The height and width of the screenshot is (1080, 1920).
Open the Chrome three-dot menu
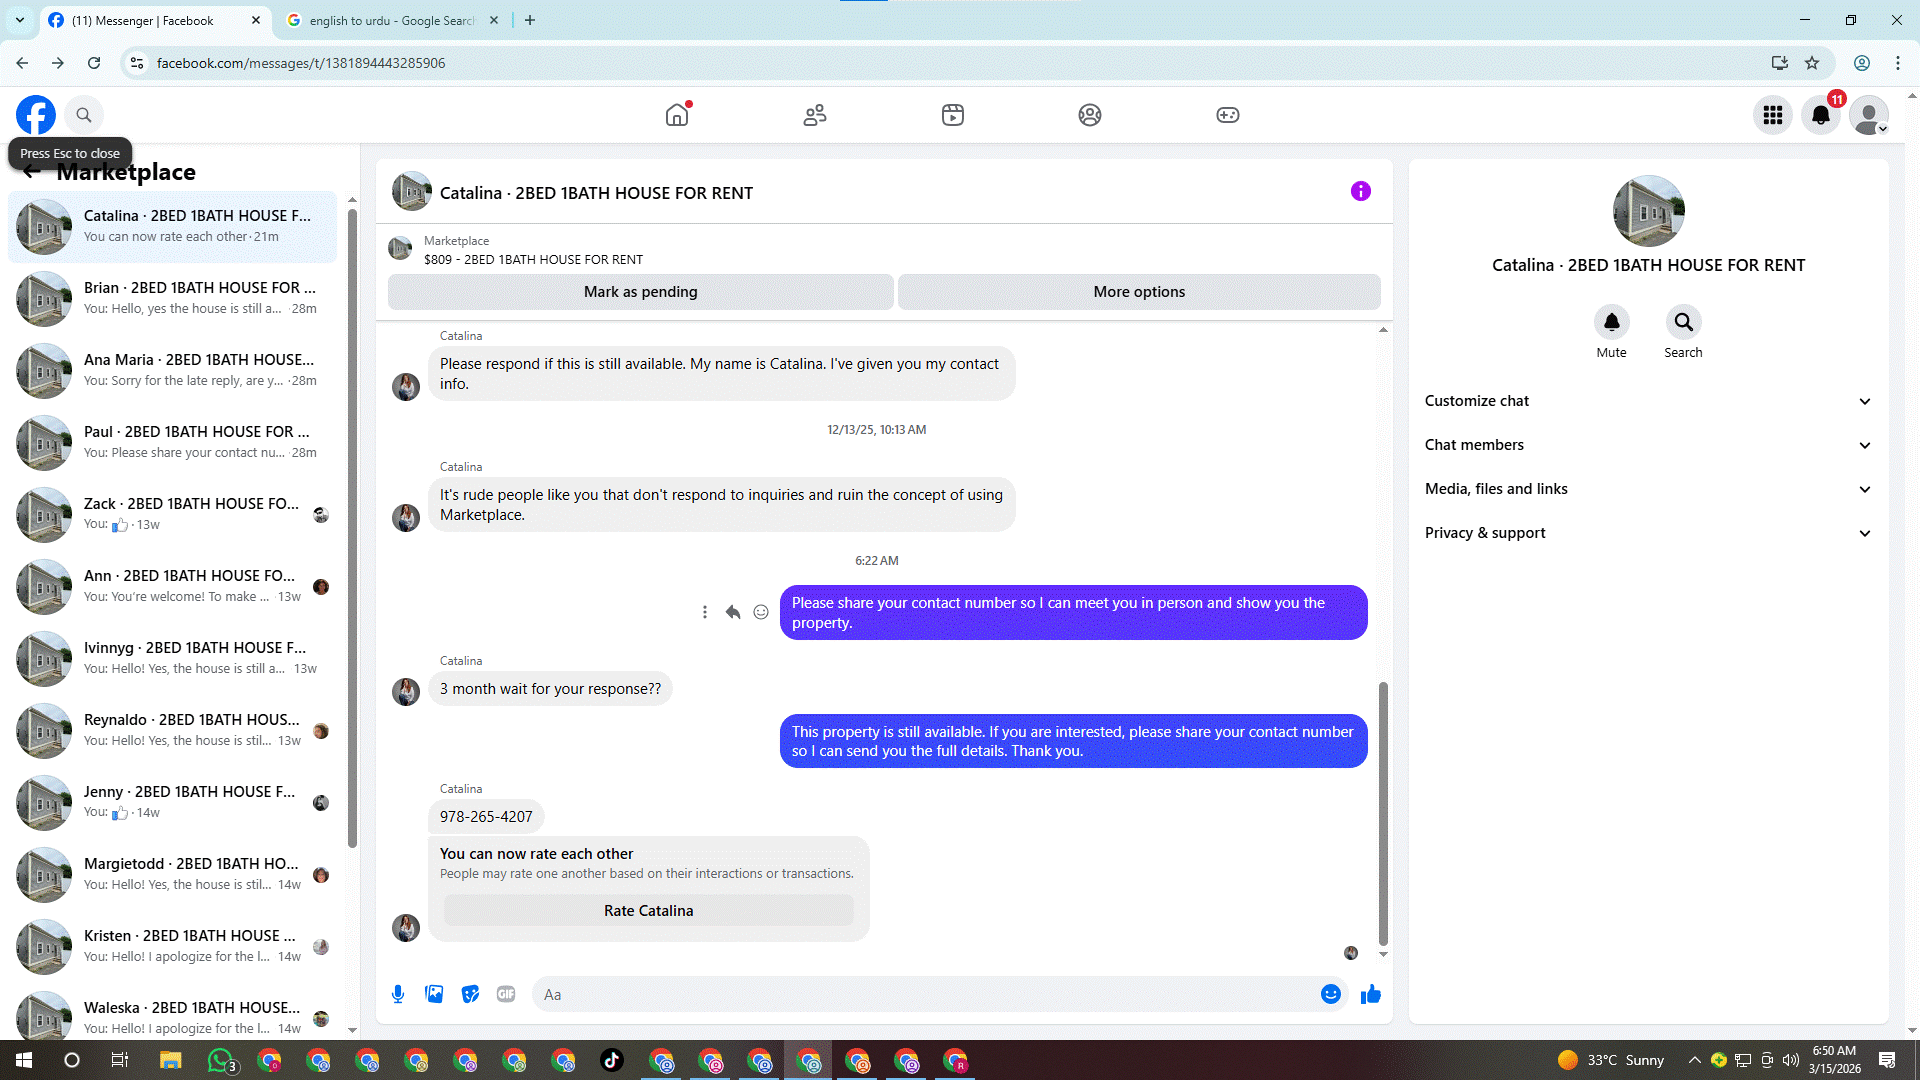[1898, 63]
